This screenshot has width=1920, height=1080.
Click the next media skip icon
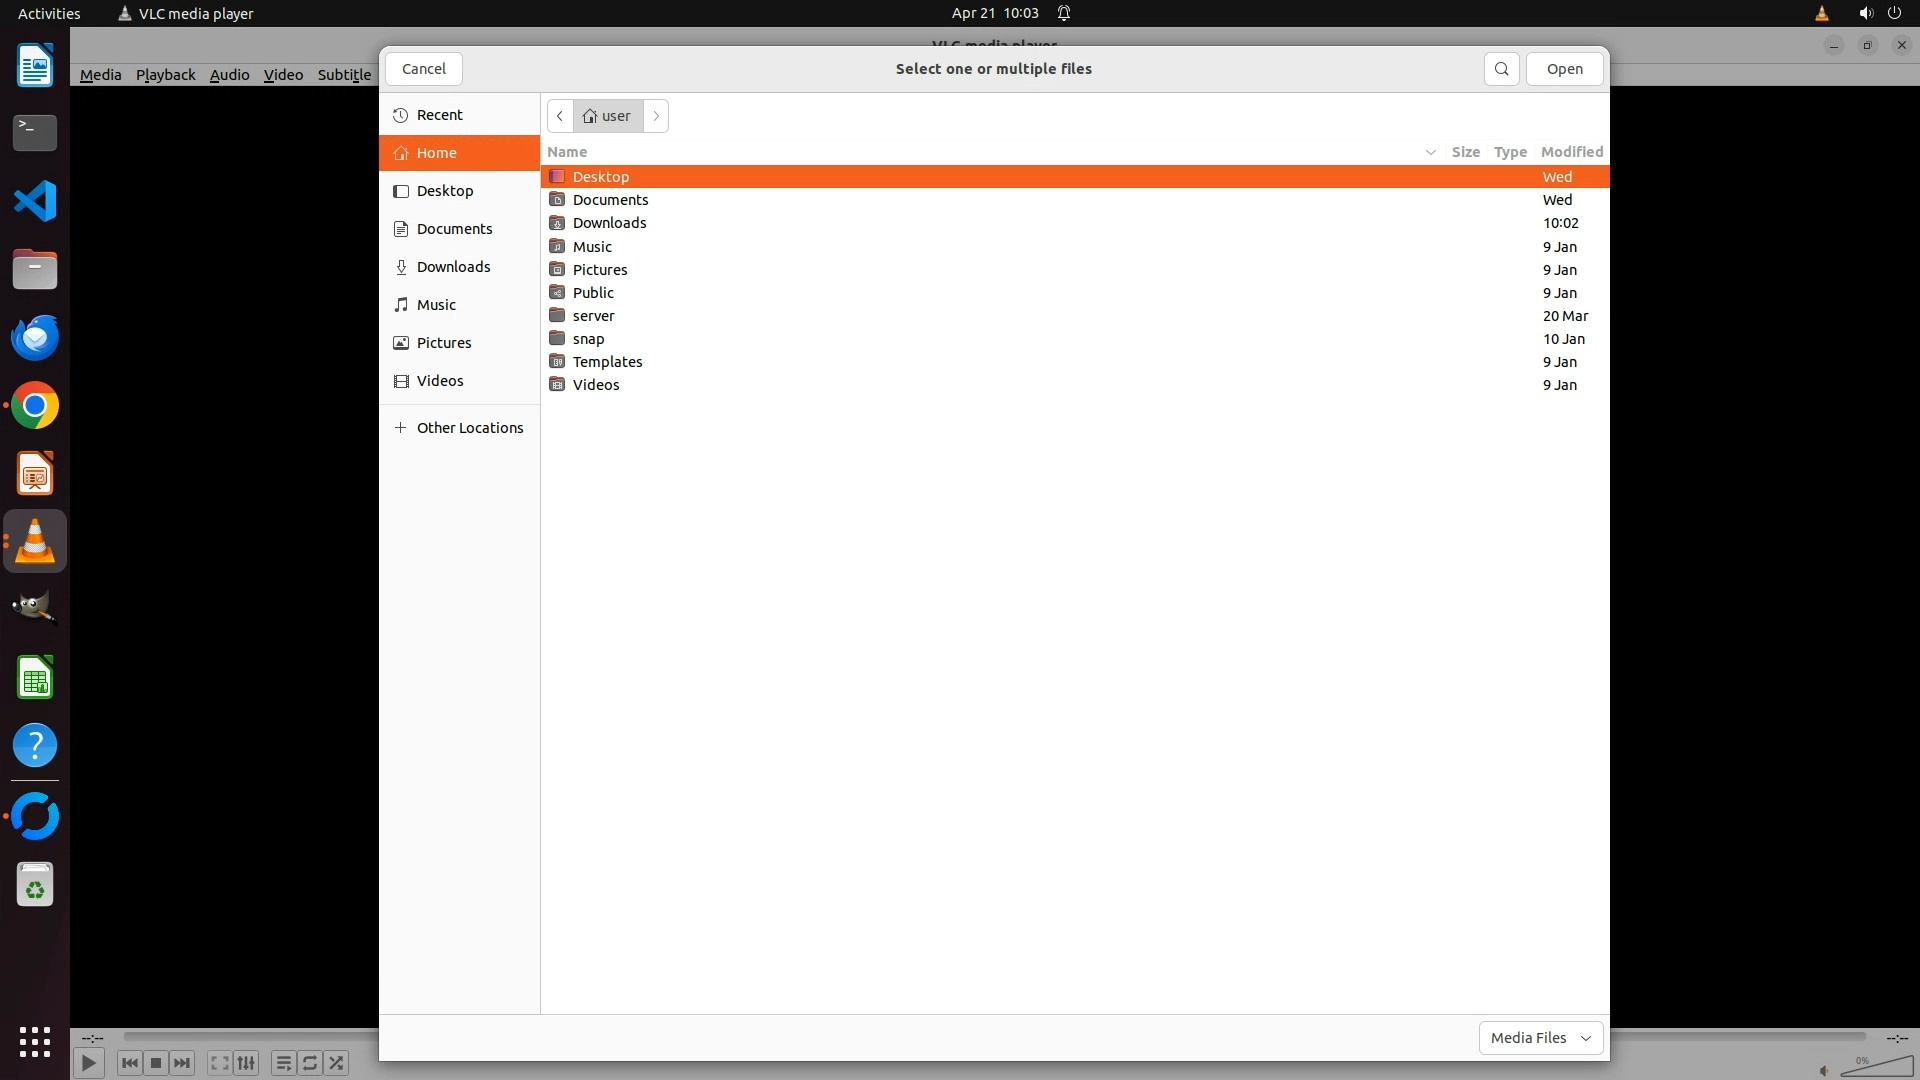click(182, 1063)
